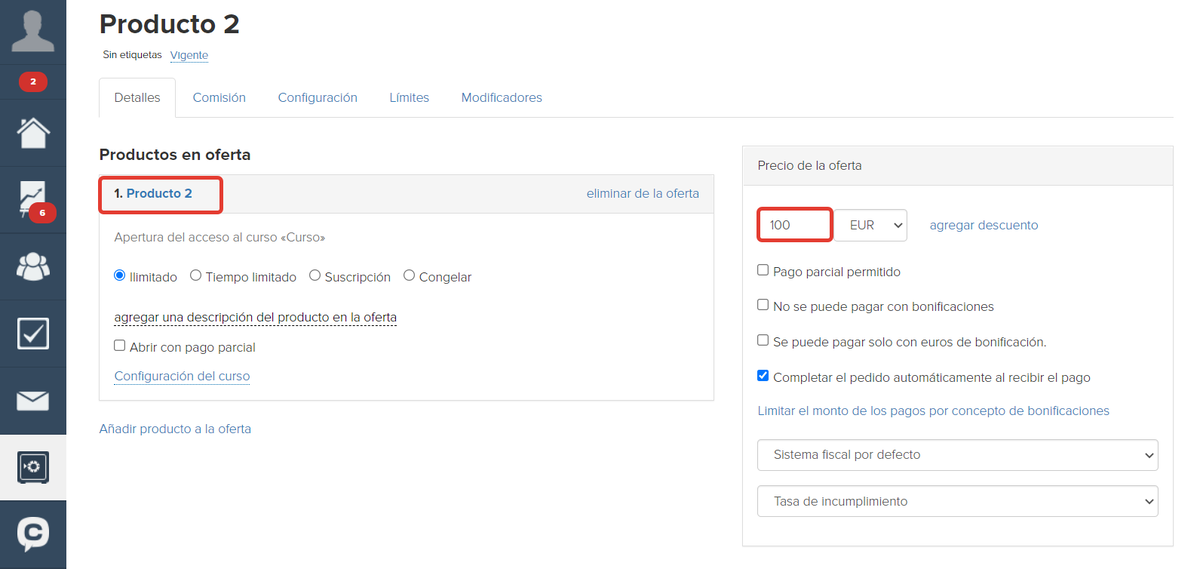The height and width of the screenshot is (569, 1200).
Task: Click the Productos en oferta heading
Action: click(x=175, y=155)
